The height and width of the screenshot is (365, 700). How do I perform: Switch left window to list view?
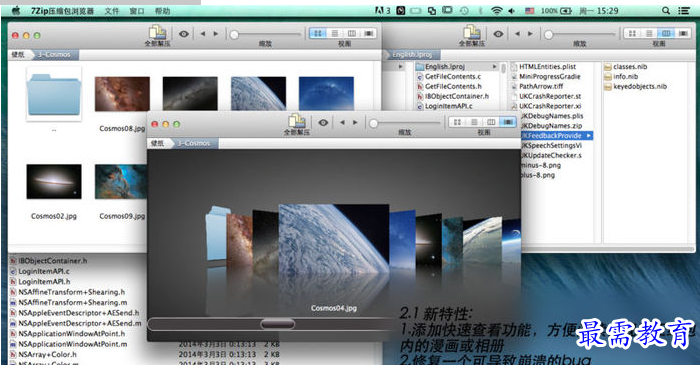pos(334,33)
